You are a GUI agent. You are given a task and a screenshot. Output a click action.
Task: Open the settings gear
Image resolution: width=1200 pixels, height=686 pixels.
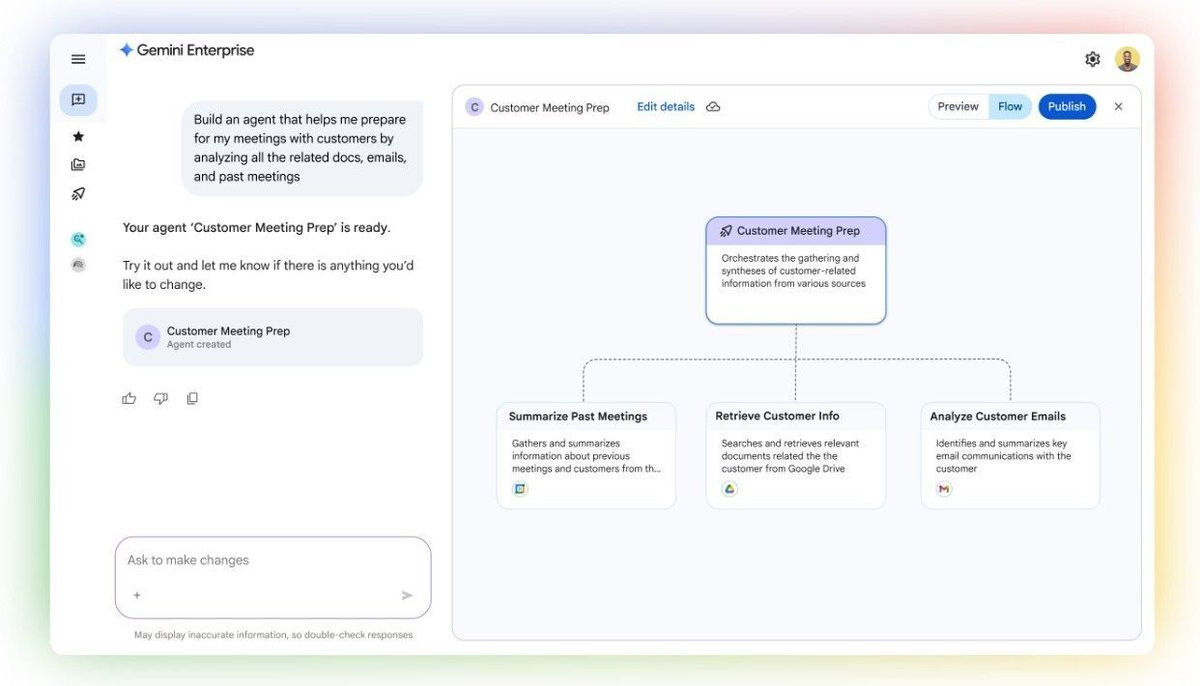[x=1092, y=59]
